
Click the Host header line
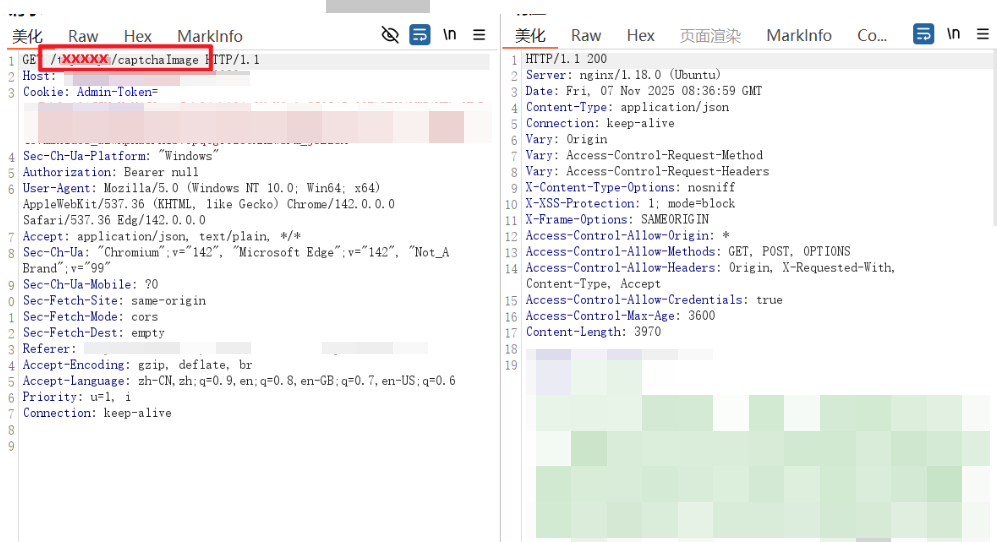coord(136,76)
